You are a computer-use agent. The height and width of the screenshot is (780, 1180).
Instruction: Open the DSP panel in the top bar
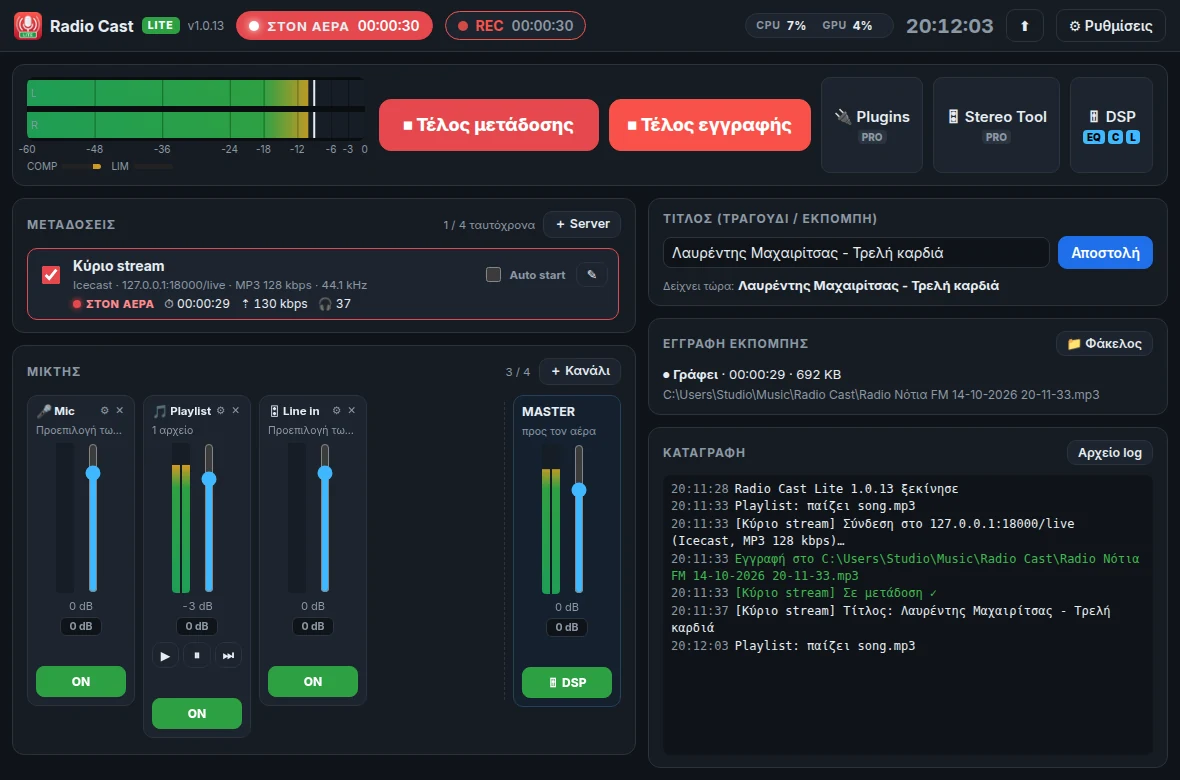coord(1112,125)
